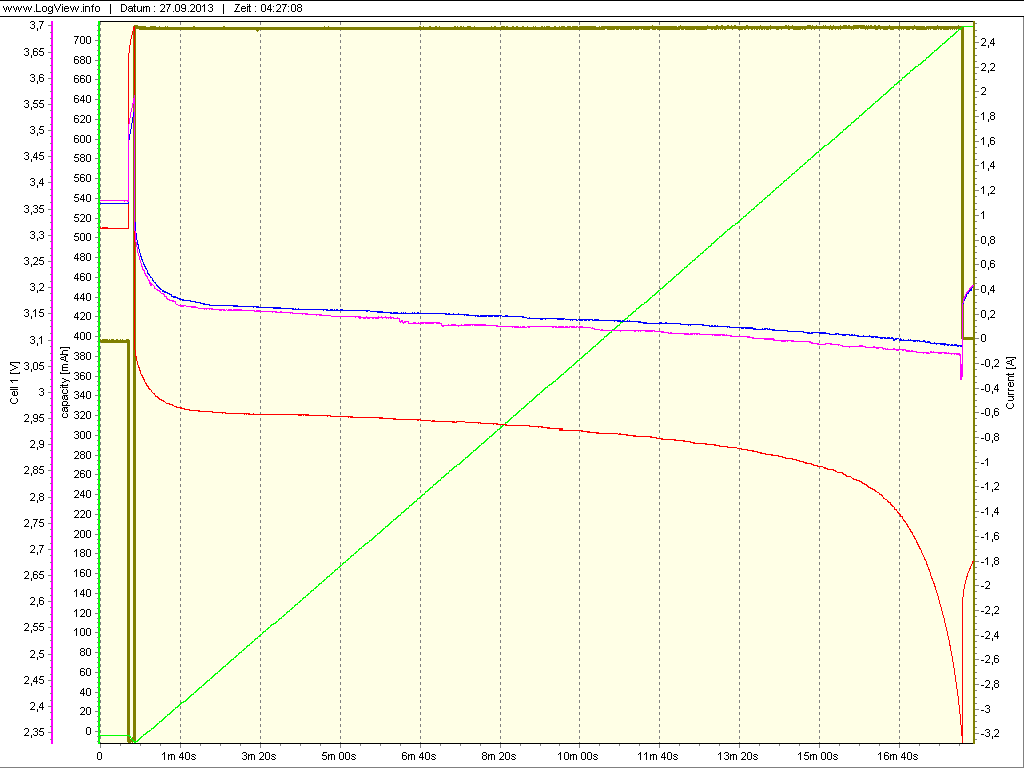Select the '380' capacity axis value
The image size is (1024, 768).
click(82, 357)
